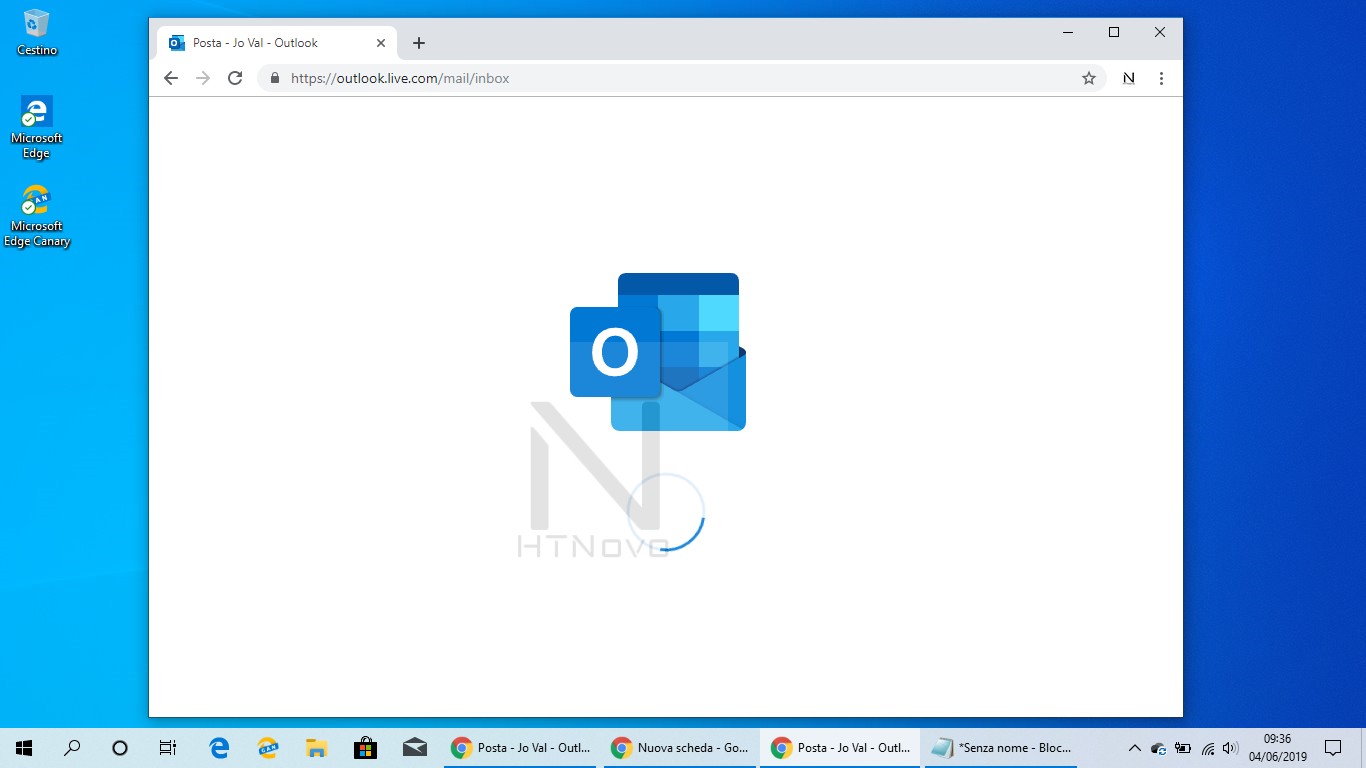Show battery status from the system tray
This screenshot has height=768, width=1366.
[1184, 747]
